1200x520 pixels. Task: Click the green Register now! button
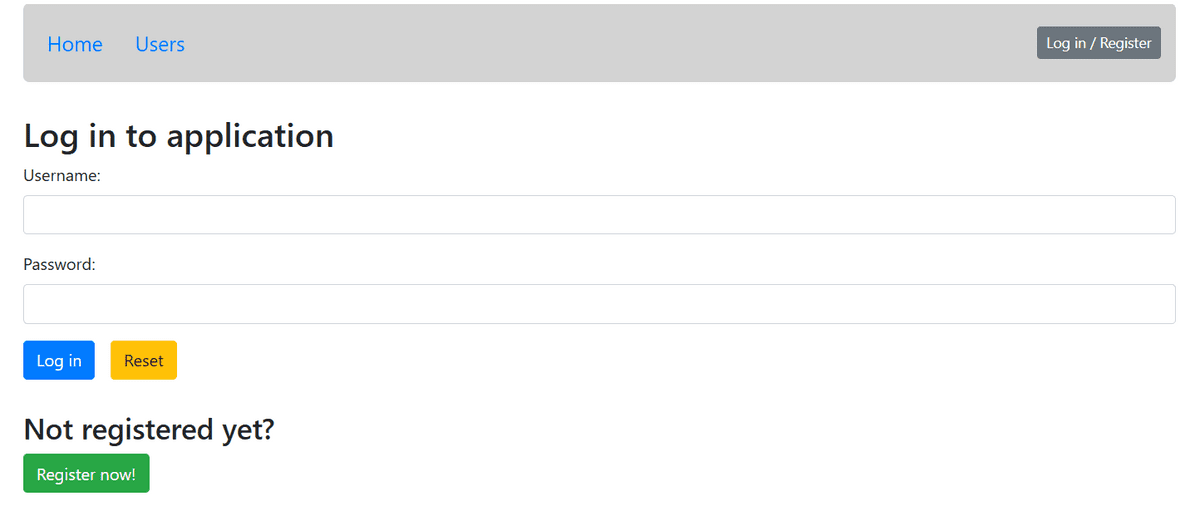click(x=86, y=474)
